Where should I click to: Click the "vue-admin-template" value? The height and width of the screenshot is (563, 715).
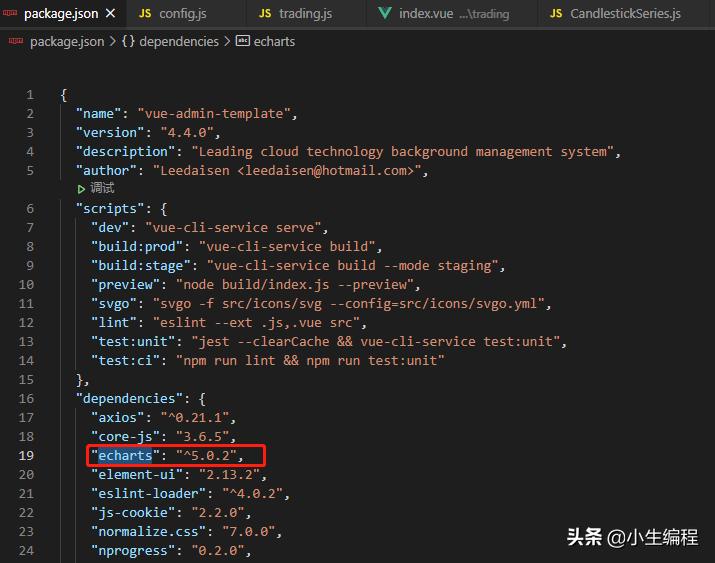point(214,114)
